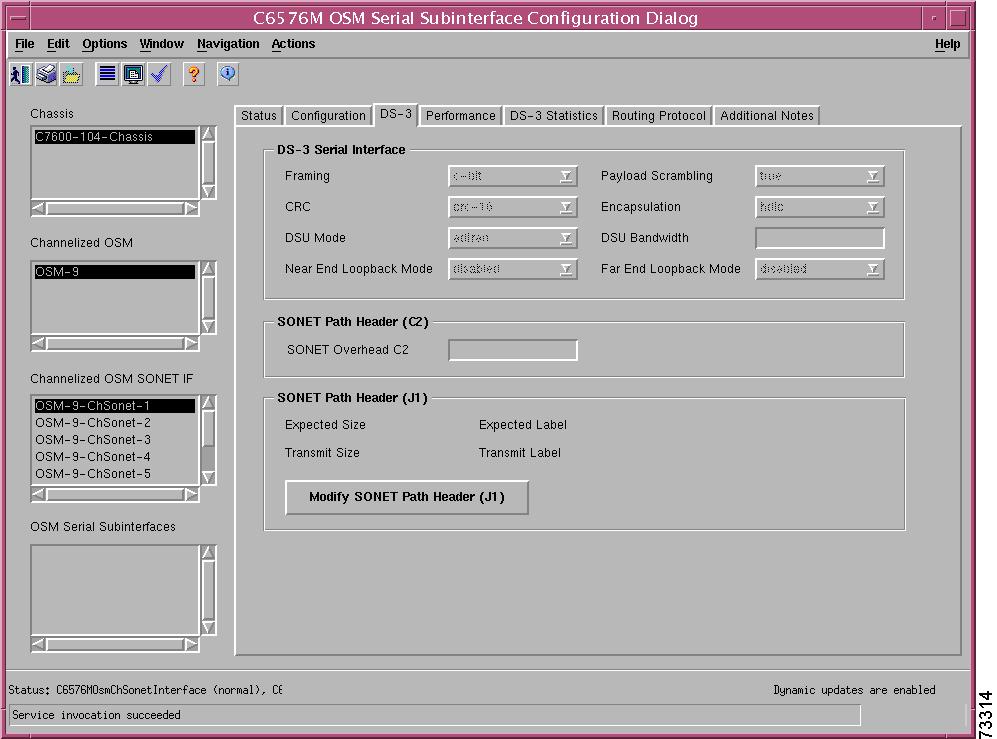Screen dimensions: 997x739
Task: Switch to the Status tab
Action: coord(259,116)
